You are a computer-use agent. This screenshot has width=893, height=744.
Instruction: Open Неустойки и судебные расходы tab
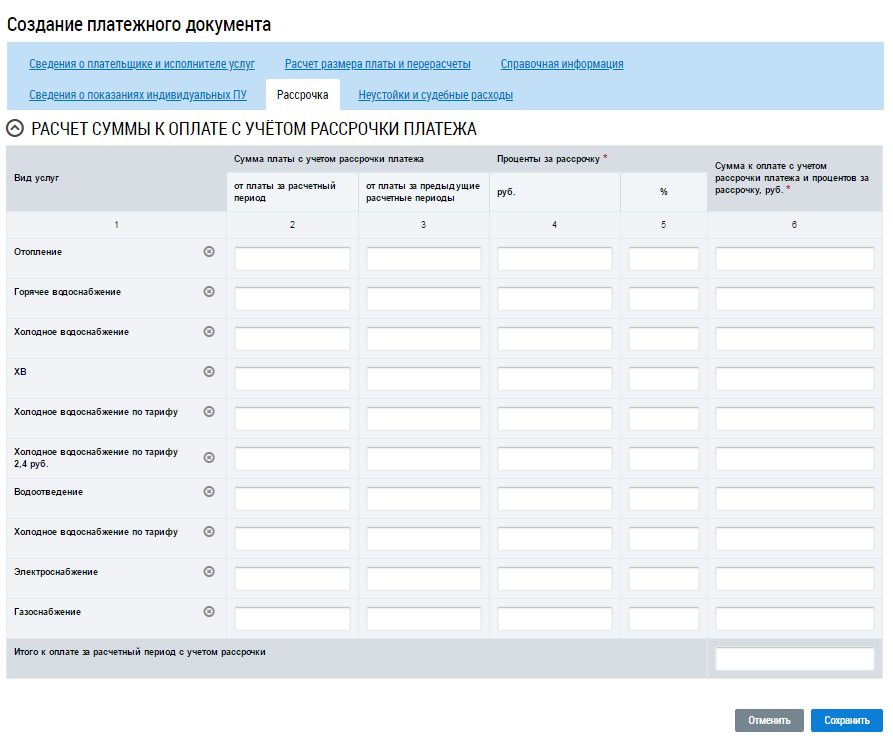click(x=435, y=96)
